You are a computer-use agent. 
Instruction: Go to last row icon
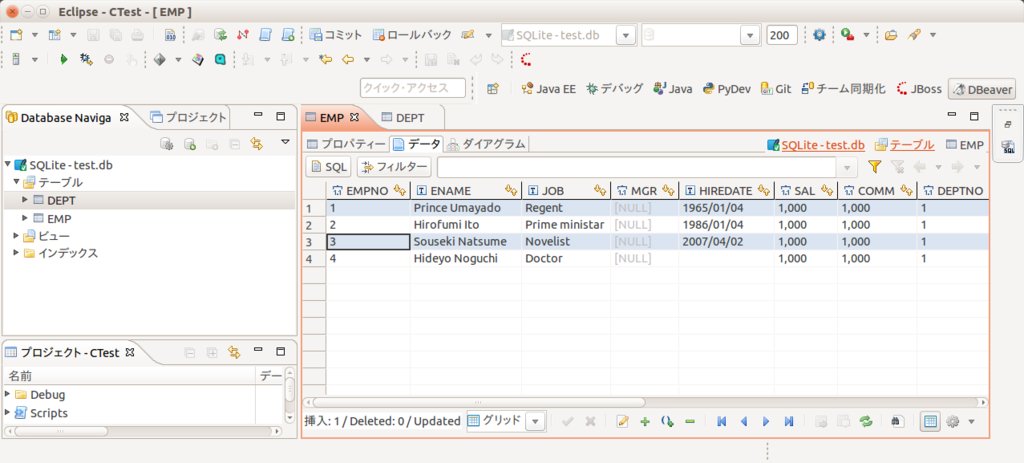click(788, 421)
